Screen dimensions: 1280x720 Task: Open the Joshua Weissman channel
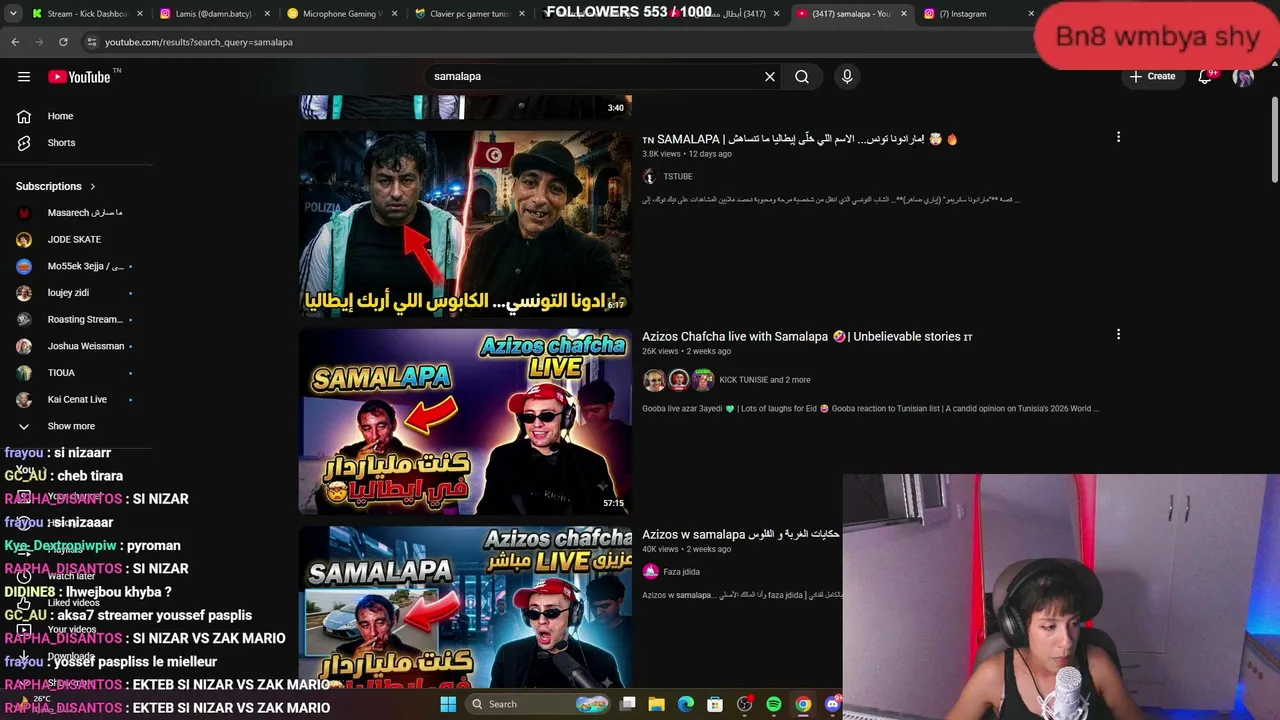pos(76,346)
